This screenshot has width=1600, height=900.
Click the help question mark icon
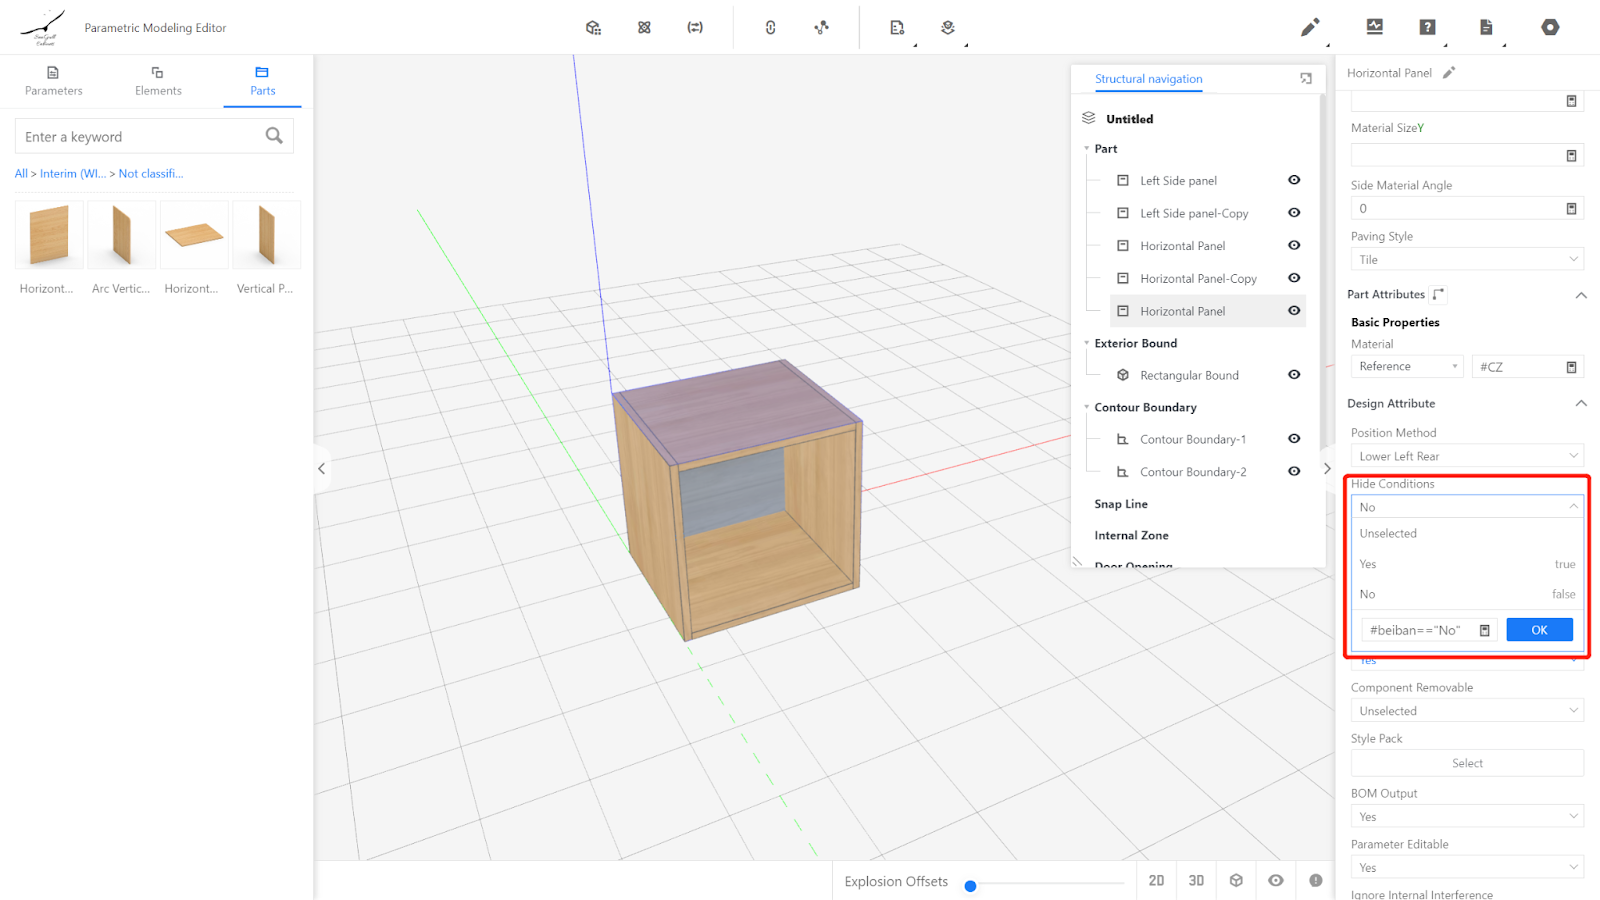pyautogui.click(x=1427, y=28)
